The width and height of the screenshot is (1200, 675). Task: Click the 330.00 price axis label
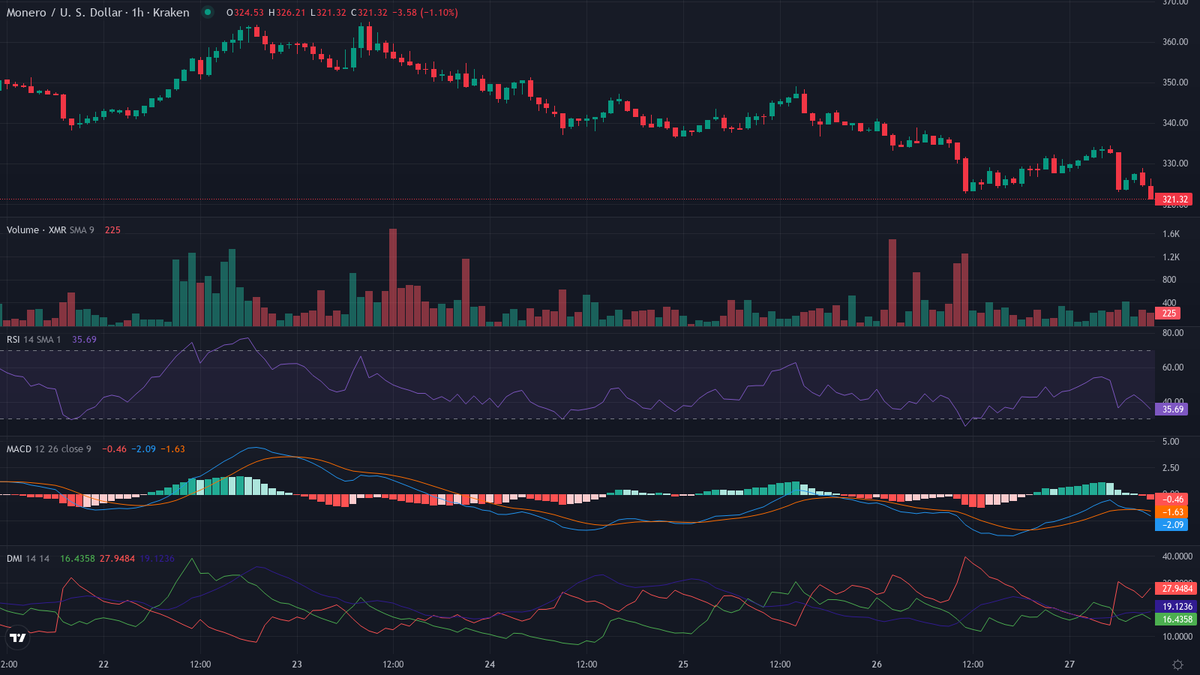tap(1174, 163)
